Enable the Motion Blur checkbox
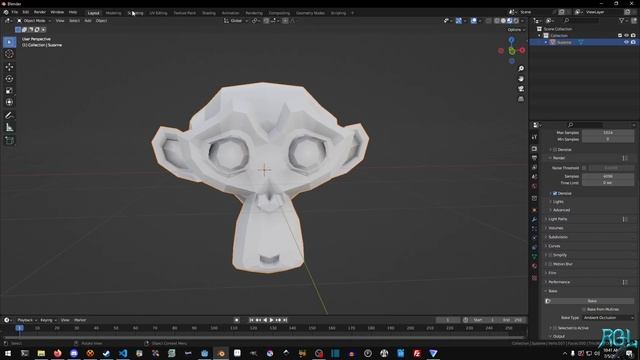 point(550,264)
